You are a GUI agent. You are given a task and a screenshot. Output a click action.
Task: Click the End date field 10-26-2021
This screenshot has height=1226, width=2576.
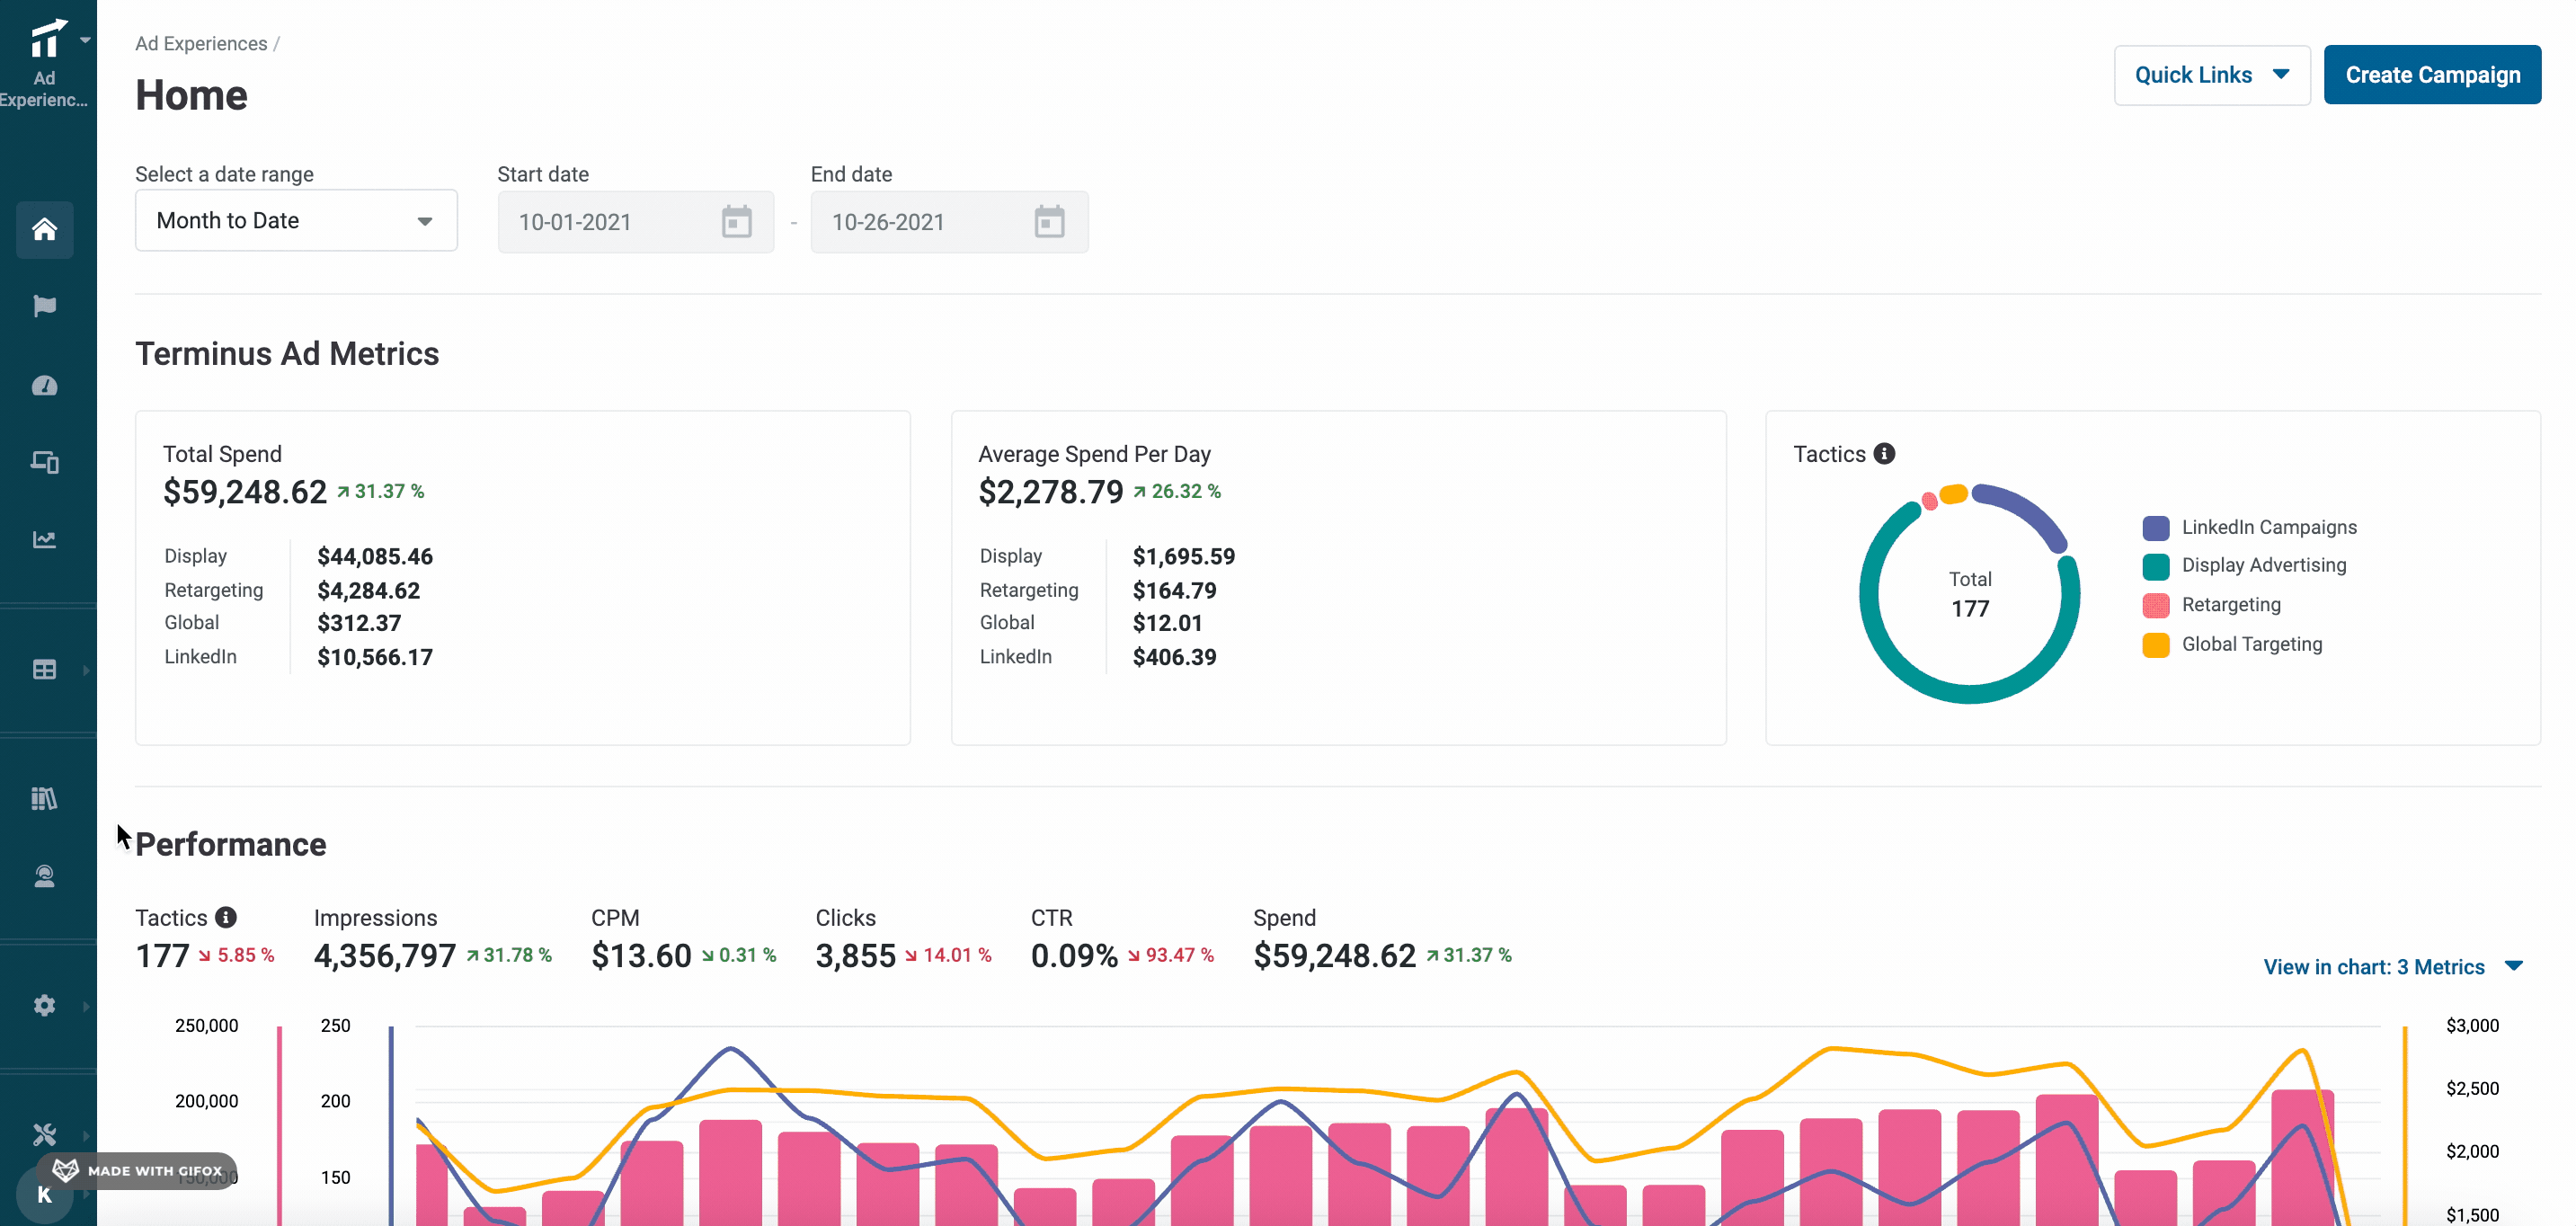pyautogui.click(x=949, y=222)
